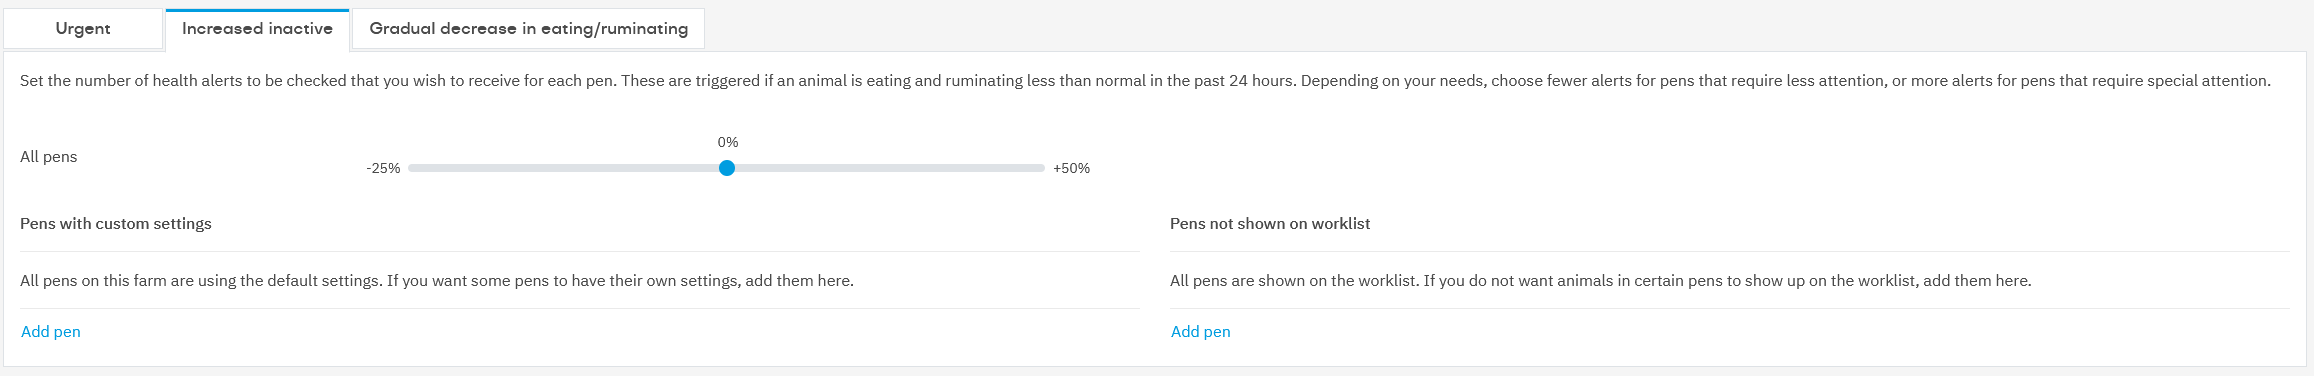Open the Urgent tab
Screen dimensions: 2314x376
(83, 28)
